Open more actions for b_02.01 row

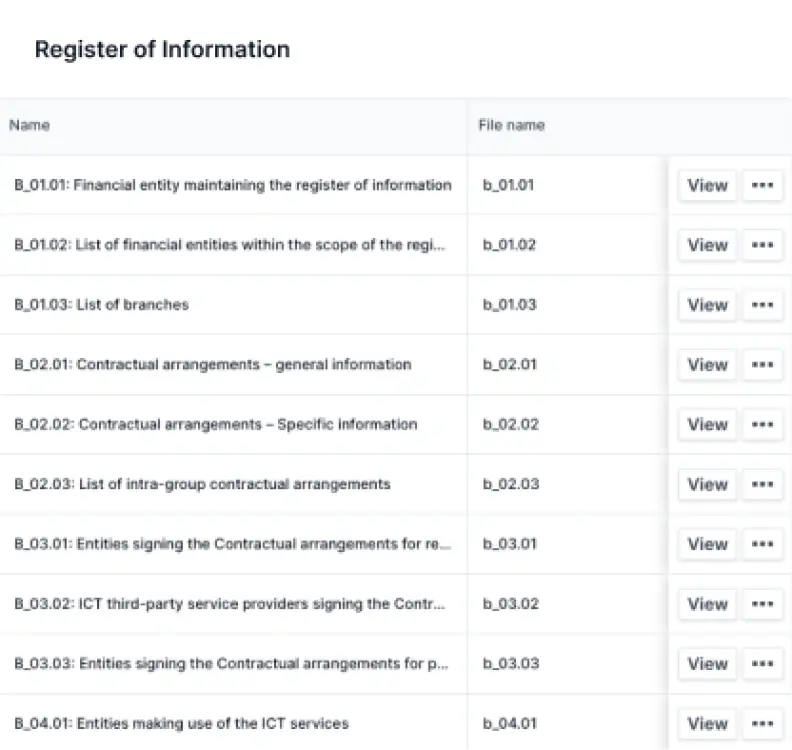(x=762, y=365)
